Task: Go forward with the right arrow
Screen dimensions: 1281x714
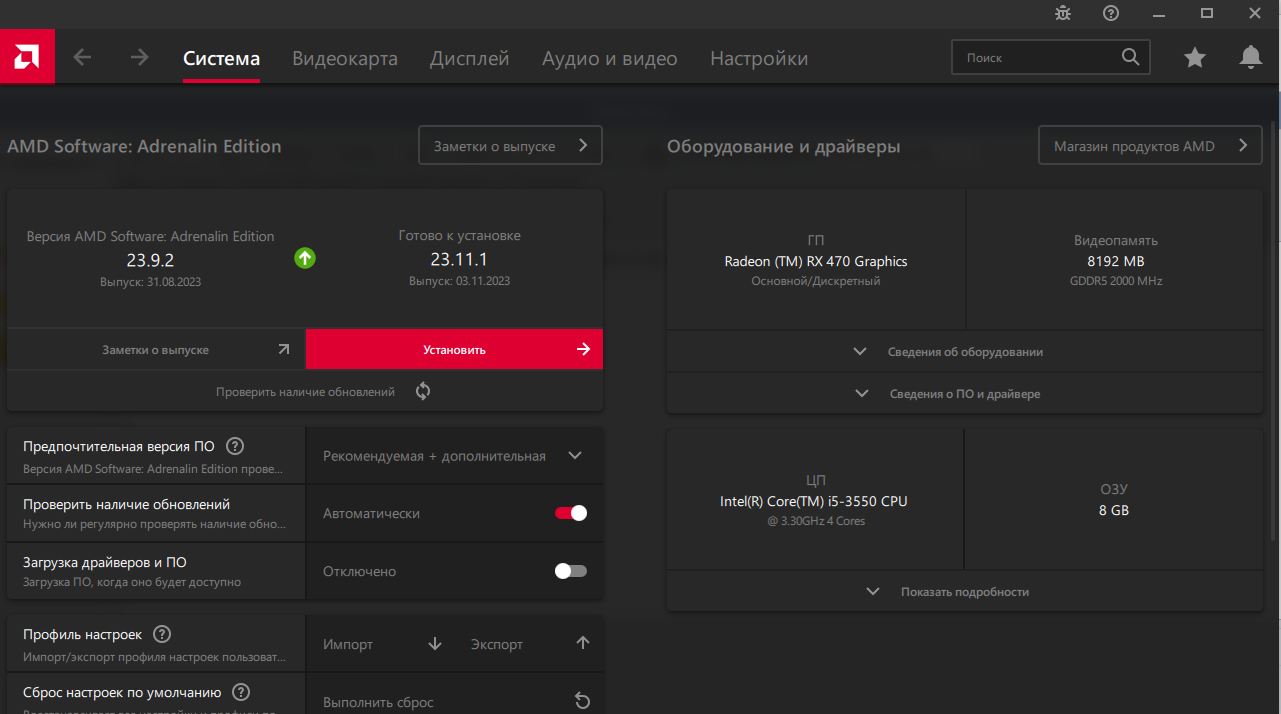Action: [139, 58]
